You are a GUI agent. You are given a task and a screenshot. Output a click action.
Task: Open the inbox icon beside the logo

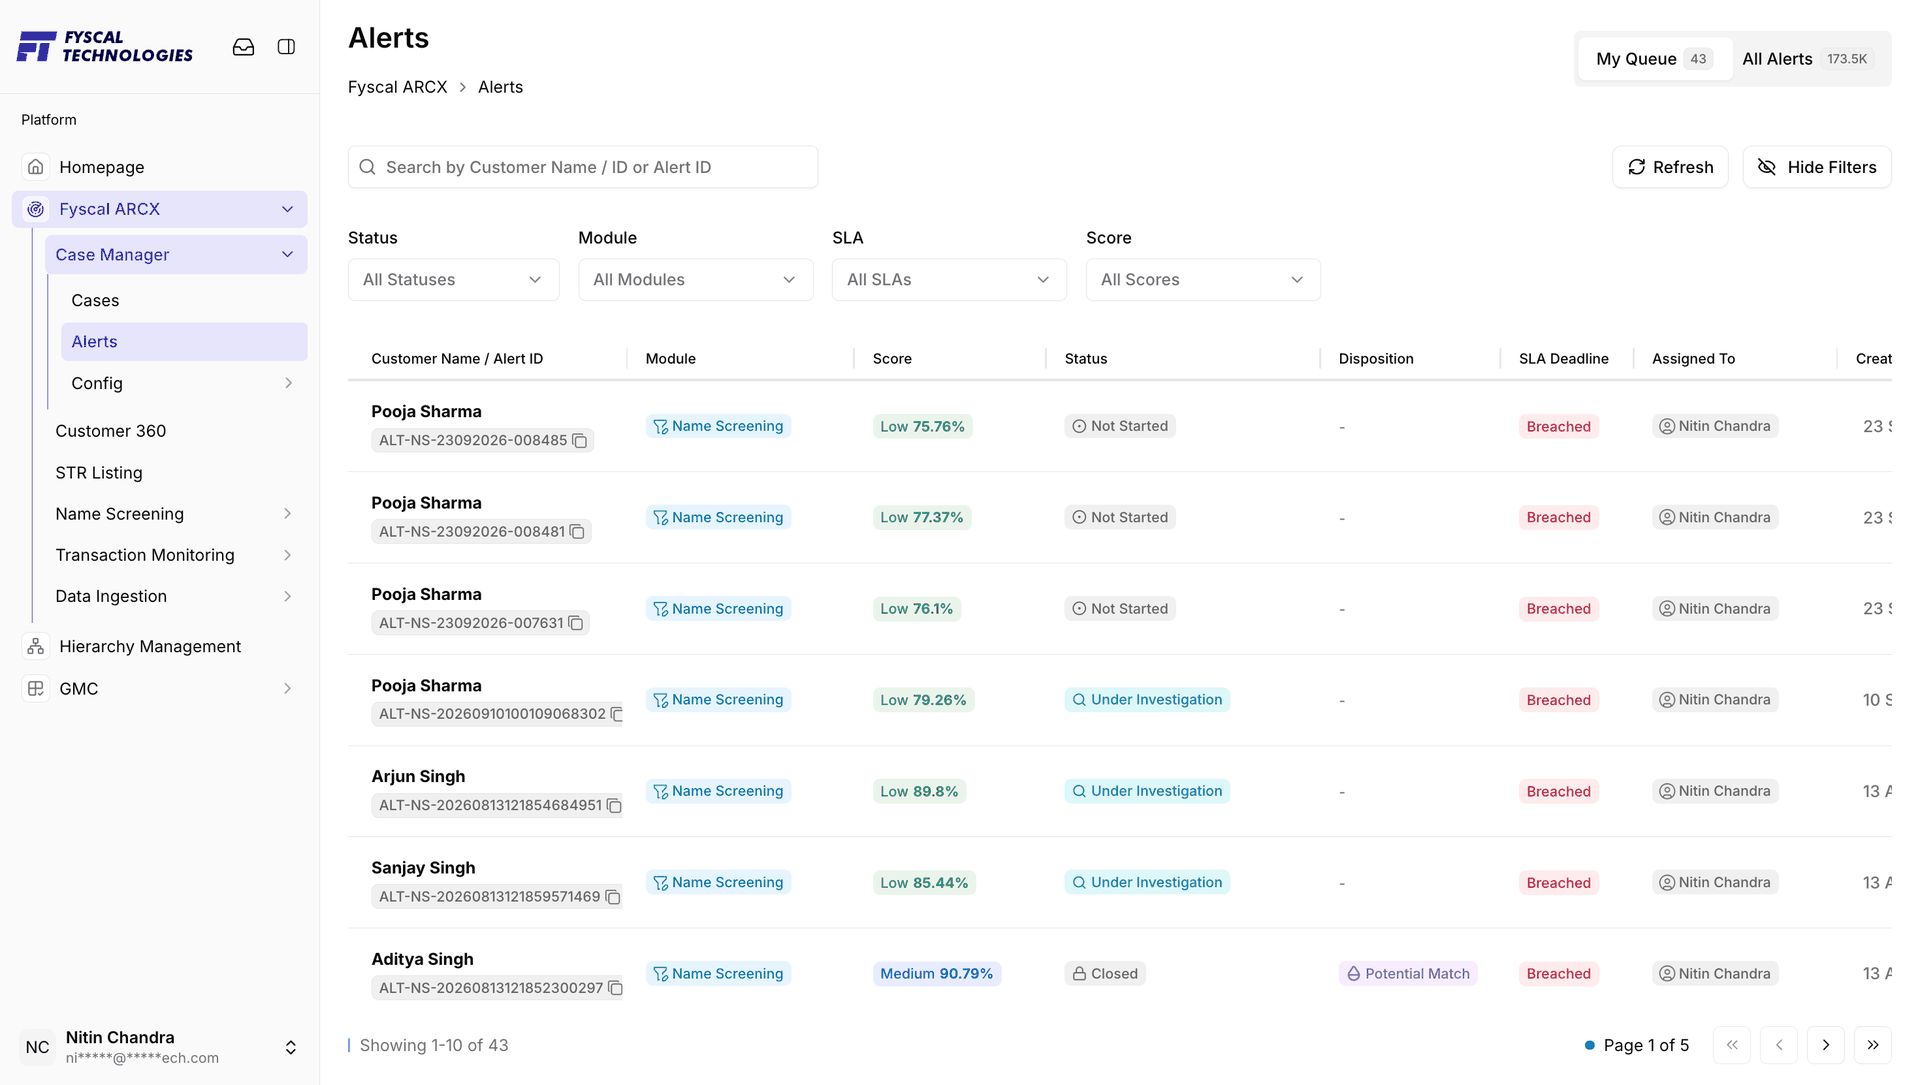[x=243, y=47]
